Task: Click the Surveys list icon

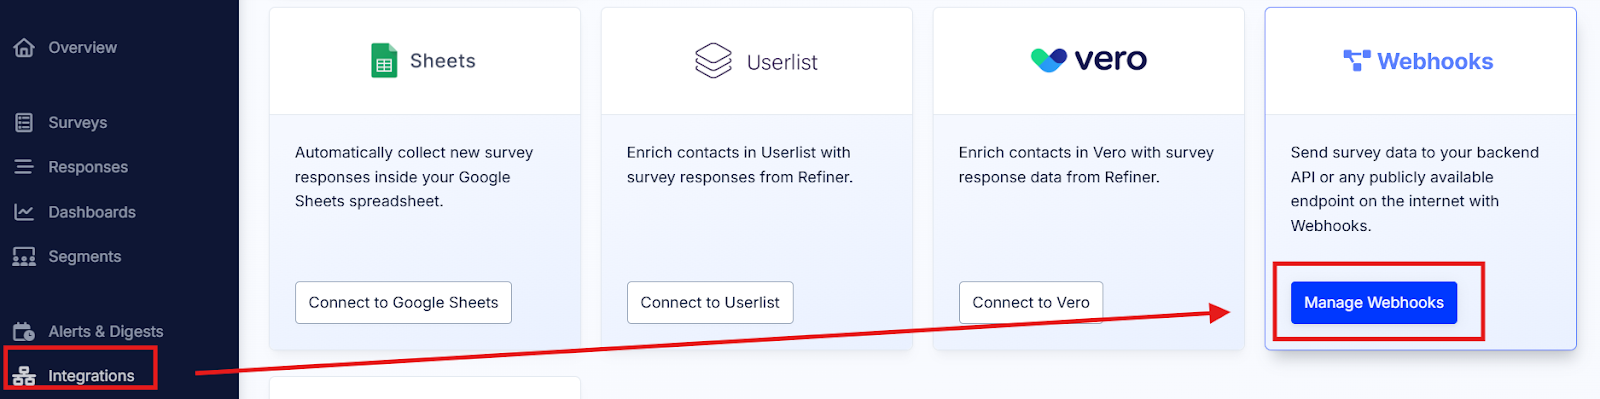Action: point(24,122)
